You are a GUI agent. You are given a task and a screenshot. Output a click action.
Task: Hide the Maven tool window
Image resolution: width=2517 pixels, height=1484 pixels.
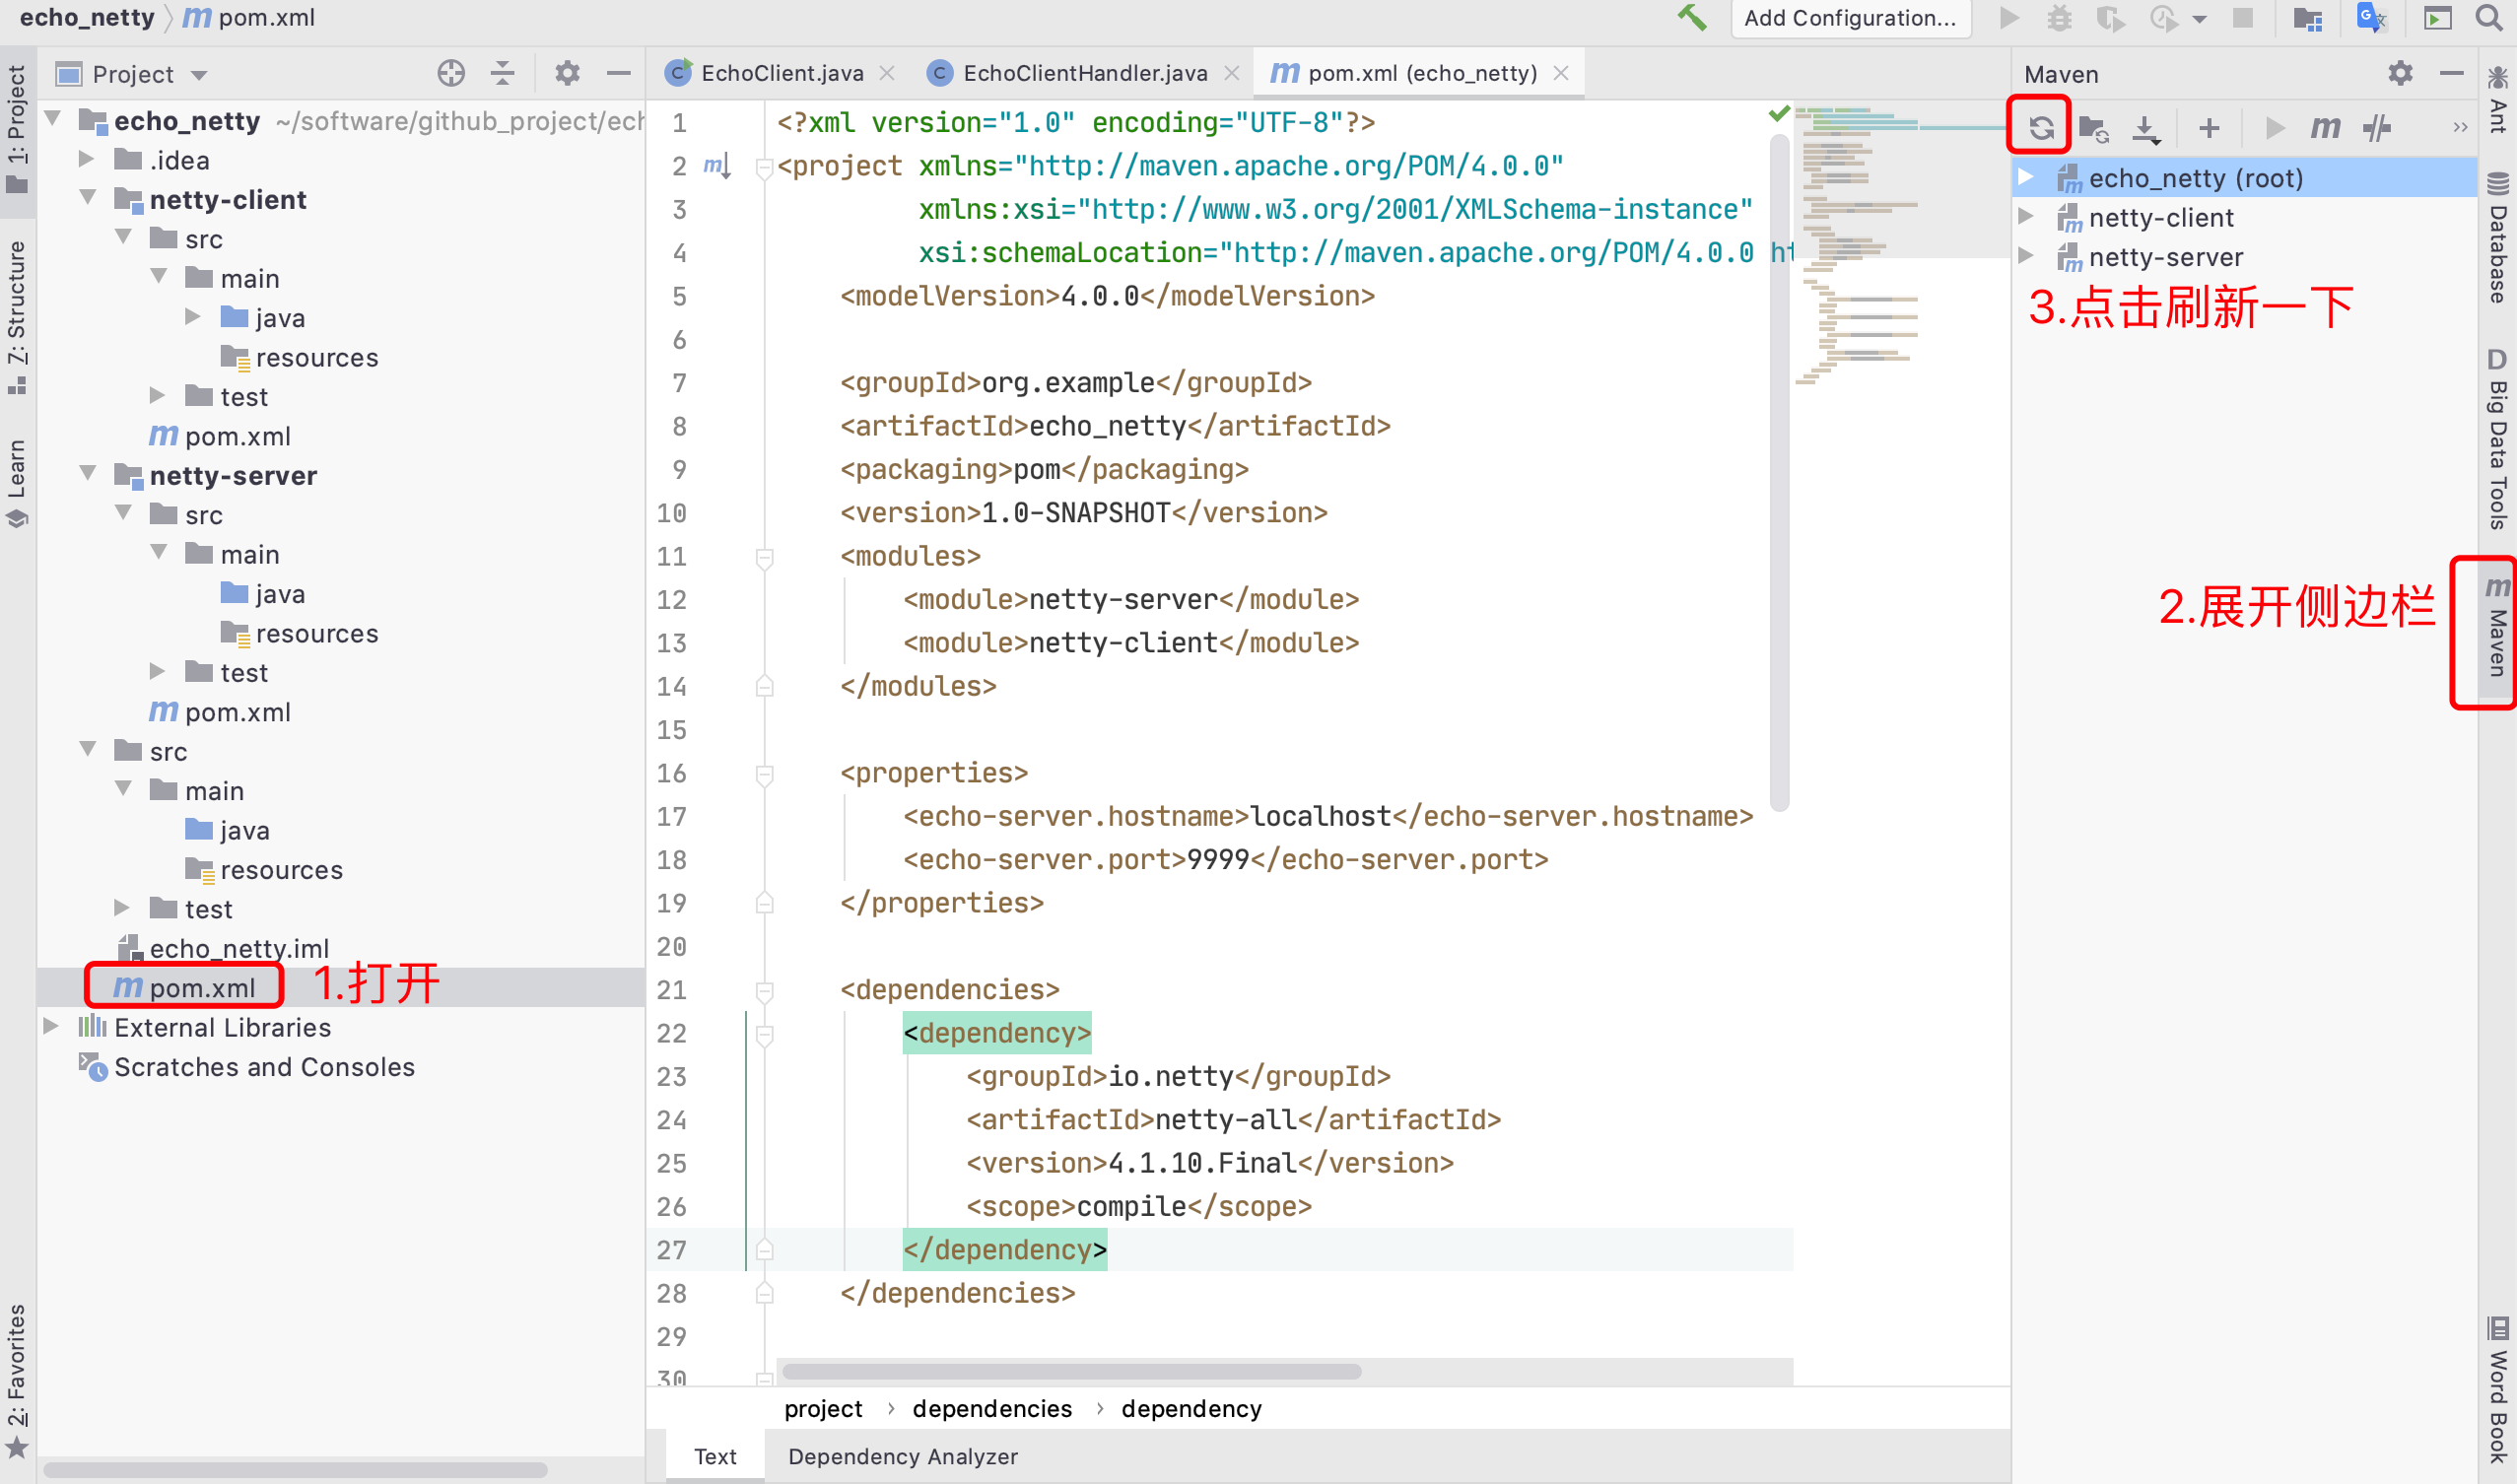2452,73
